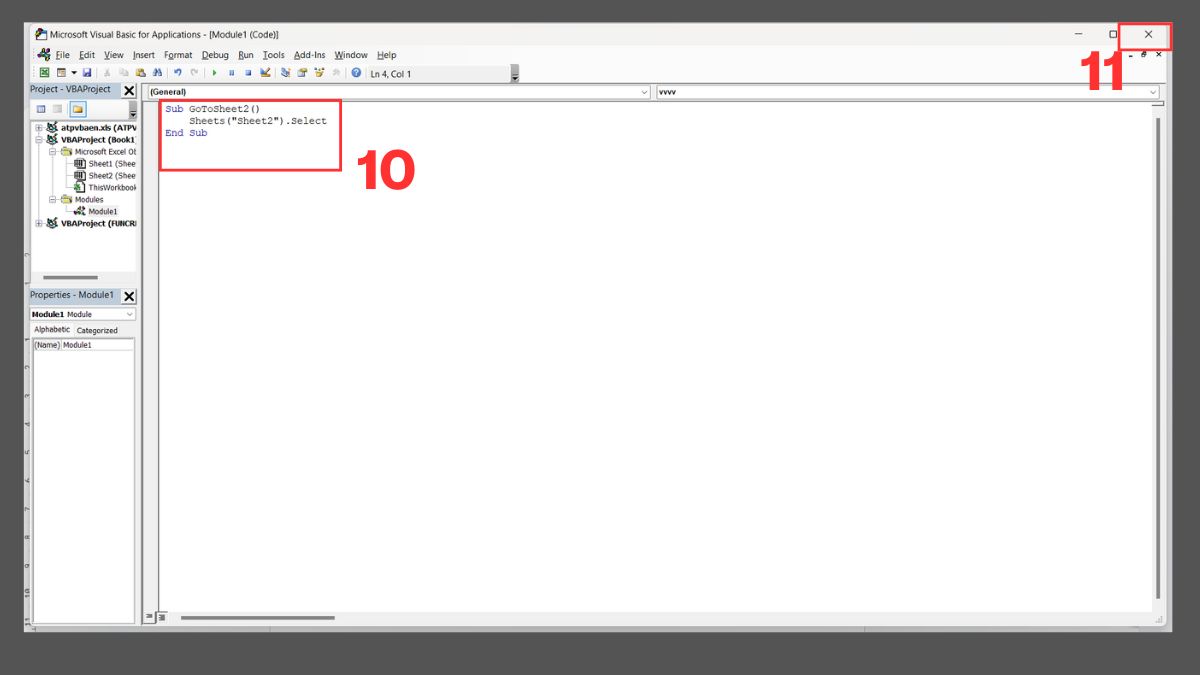Open the Add-Ins menu
This screenshot has height=675, width=1200.
point(309,55)
